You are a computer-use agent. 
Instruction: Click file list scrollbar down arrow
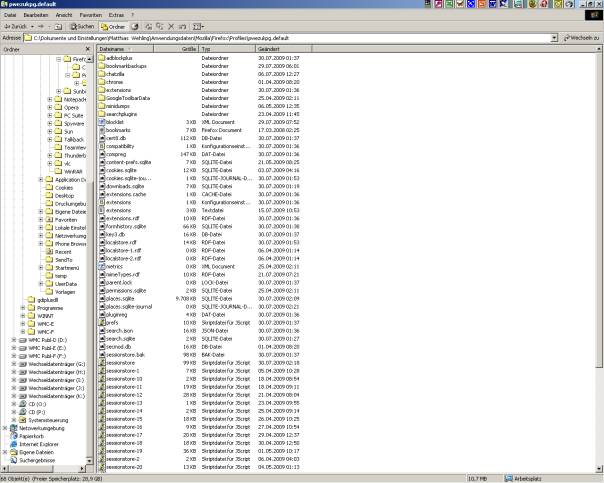pos(599,469)
